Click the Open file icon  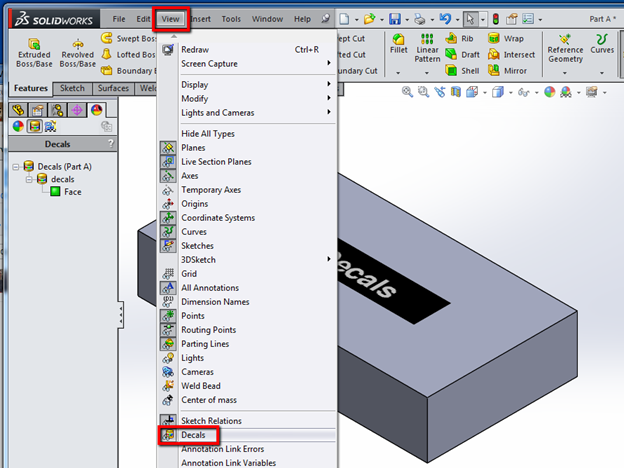tap(370, 19)
